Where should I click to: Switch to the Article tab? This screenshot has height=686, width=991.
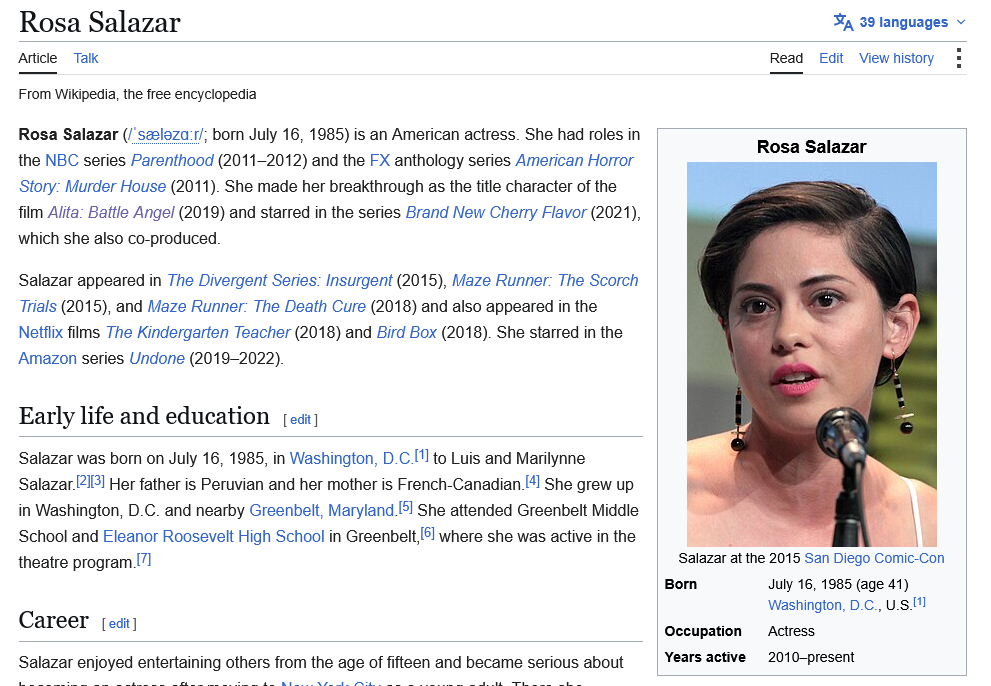(x=37, y=58)
